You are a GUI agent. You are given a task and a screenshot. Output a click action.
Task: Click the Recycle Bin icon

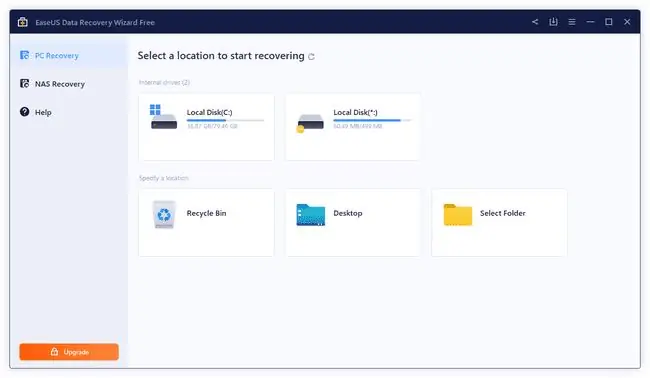pyautogui.click(x=164, y=214)
